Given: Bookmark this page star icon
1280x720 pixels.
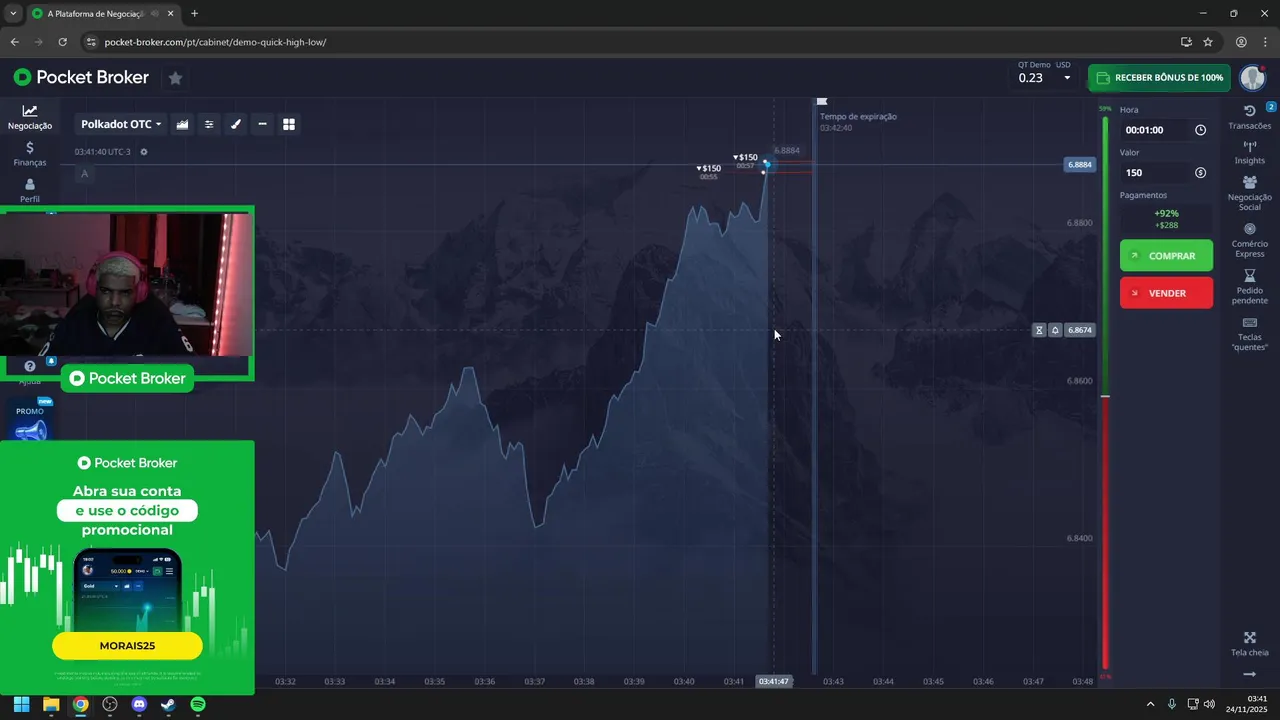Looking at the screenshot, I should [x=1208, y=42].
